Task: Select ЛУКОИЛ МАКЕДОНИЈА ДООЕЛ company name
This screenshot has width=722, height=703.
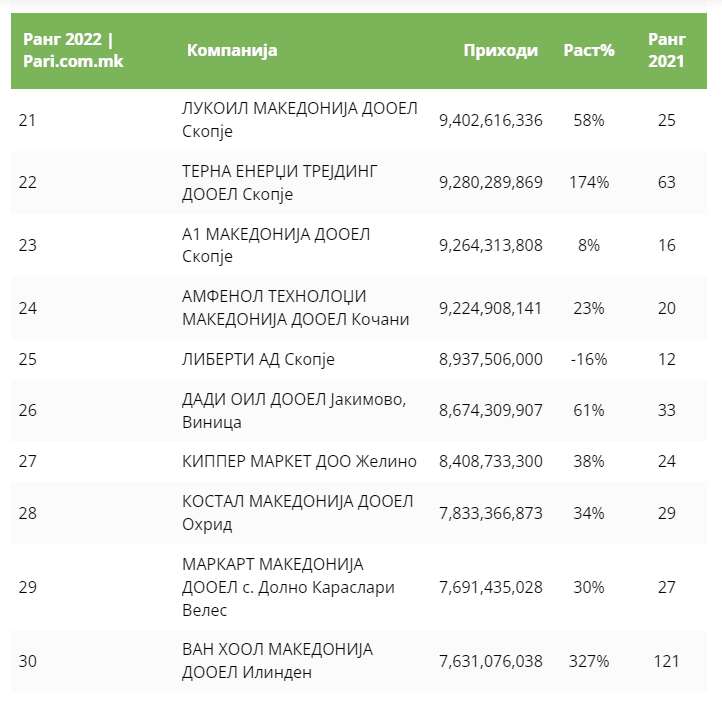Action: [299, 120]
